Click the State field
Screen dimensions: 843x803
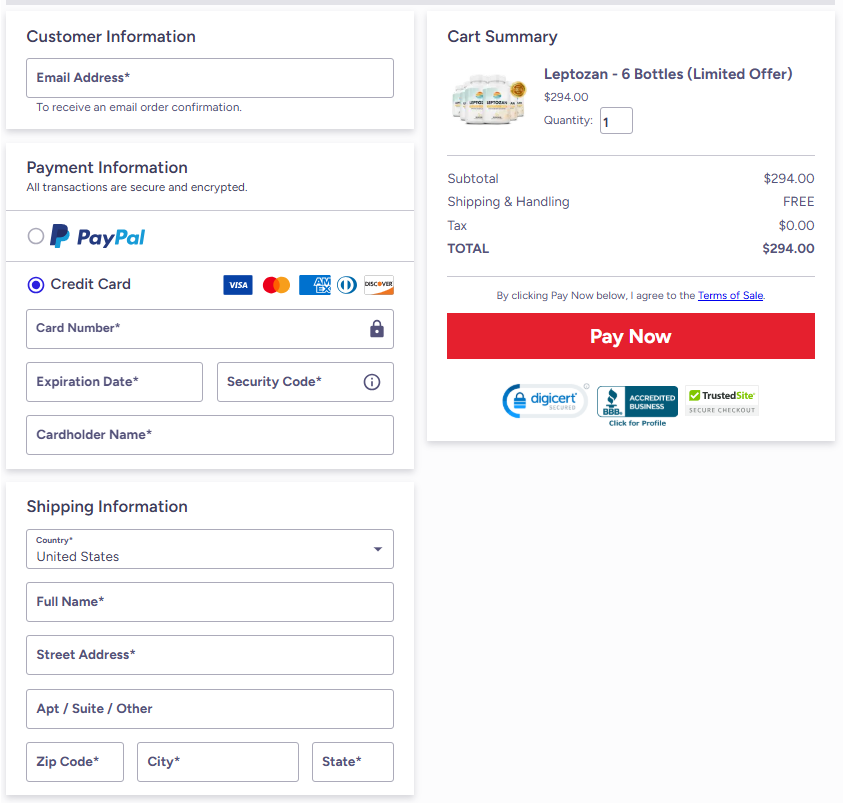(352, 762)
